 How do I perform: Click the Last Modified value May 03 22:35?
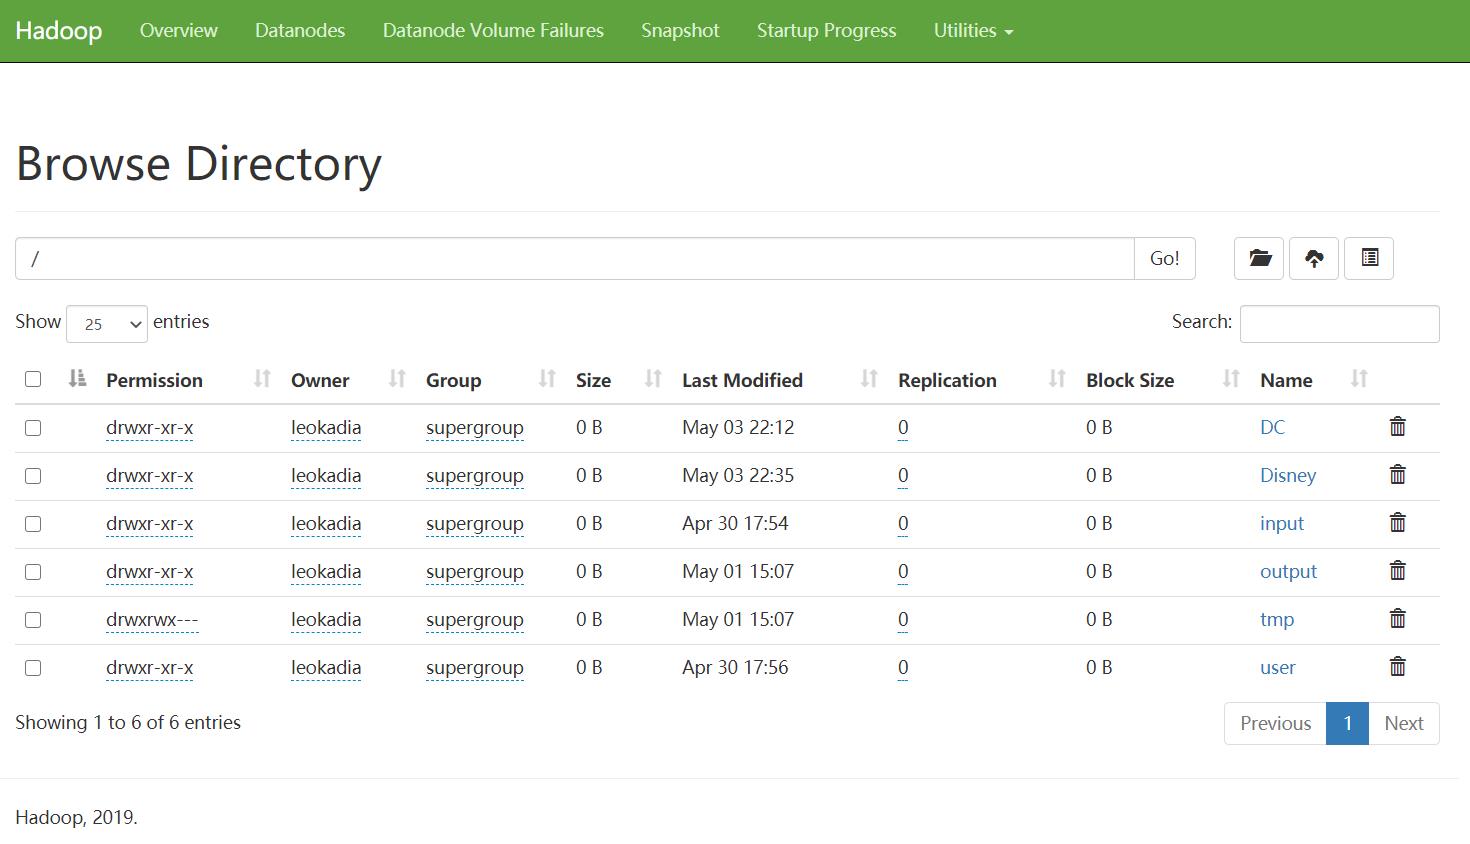pos(738,475)
